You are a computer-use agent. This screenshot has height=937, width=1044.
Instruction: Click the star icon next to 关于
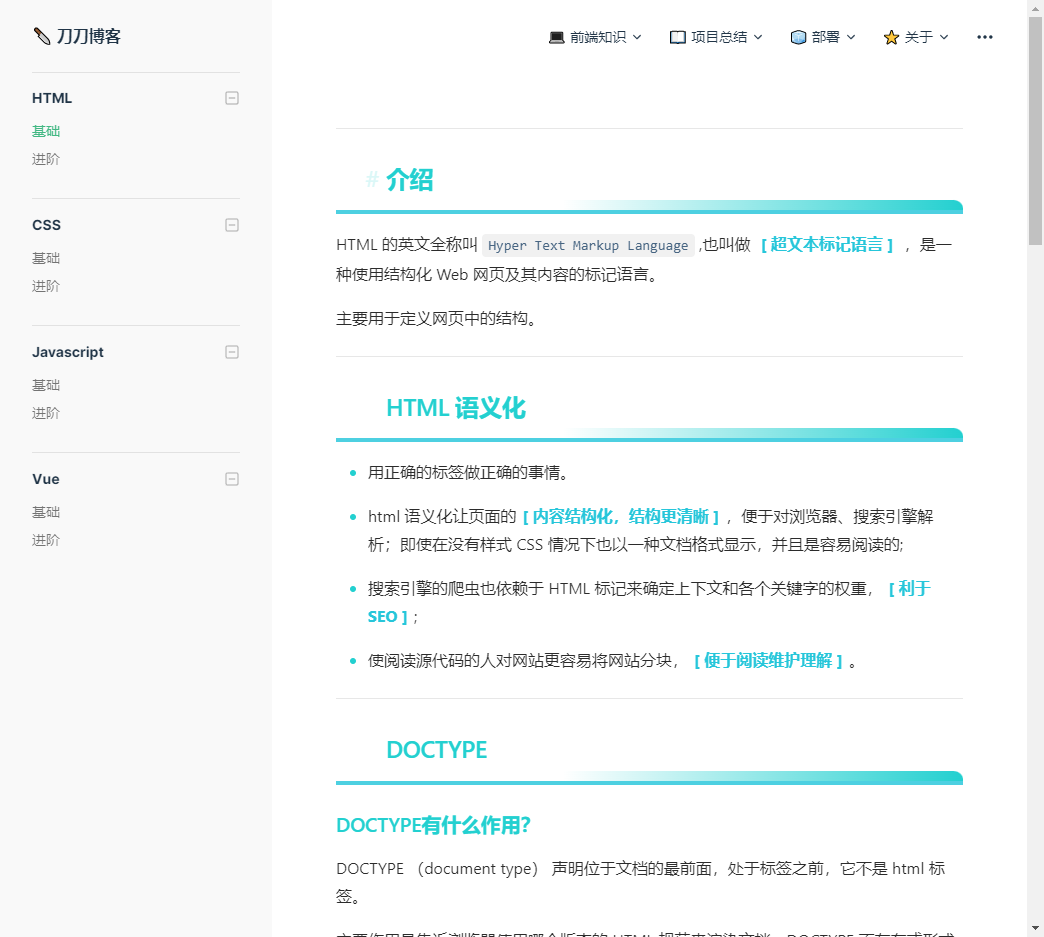[x=891, y=37]
